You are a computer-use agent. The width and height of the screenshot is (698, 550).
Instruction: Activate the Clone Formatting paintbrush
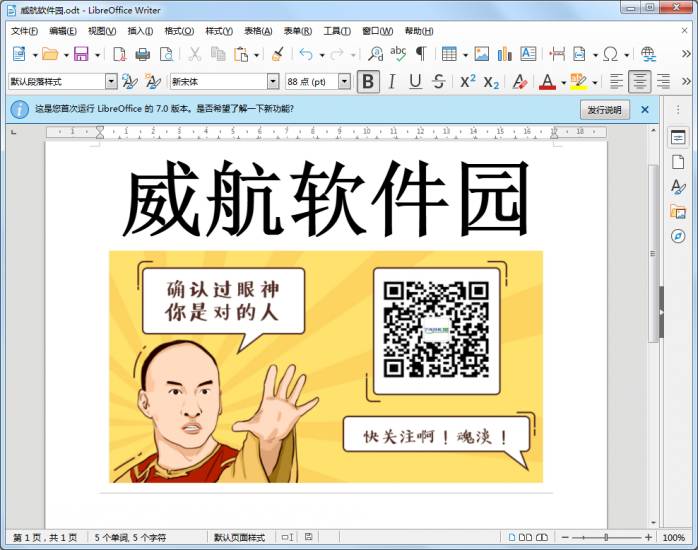click(x=278, y=54)
